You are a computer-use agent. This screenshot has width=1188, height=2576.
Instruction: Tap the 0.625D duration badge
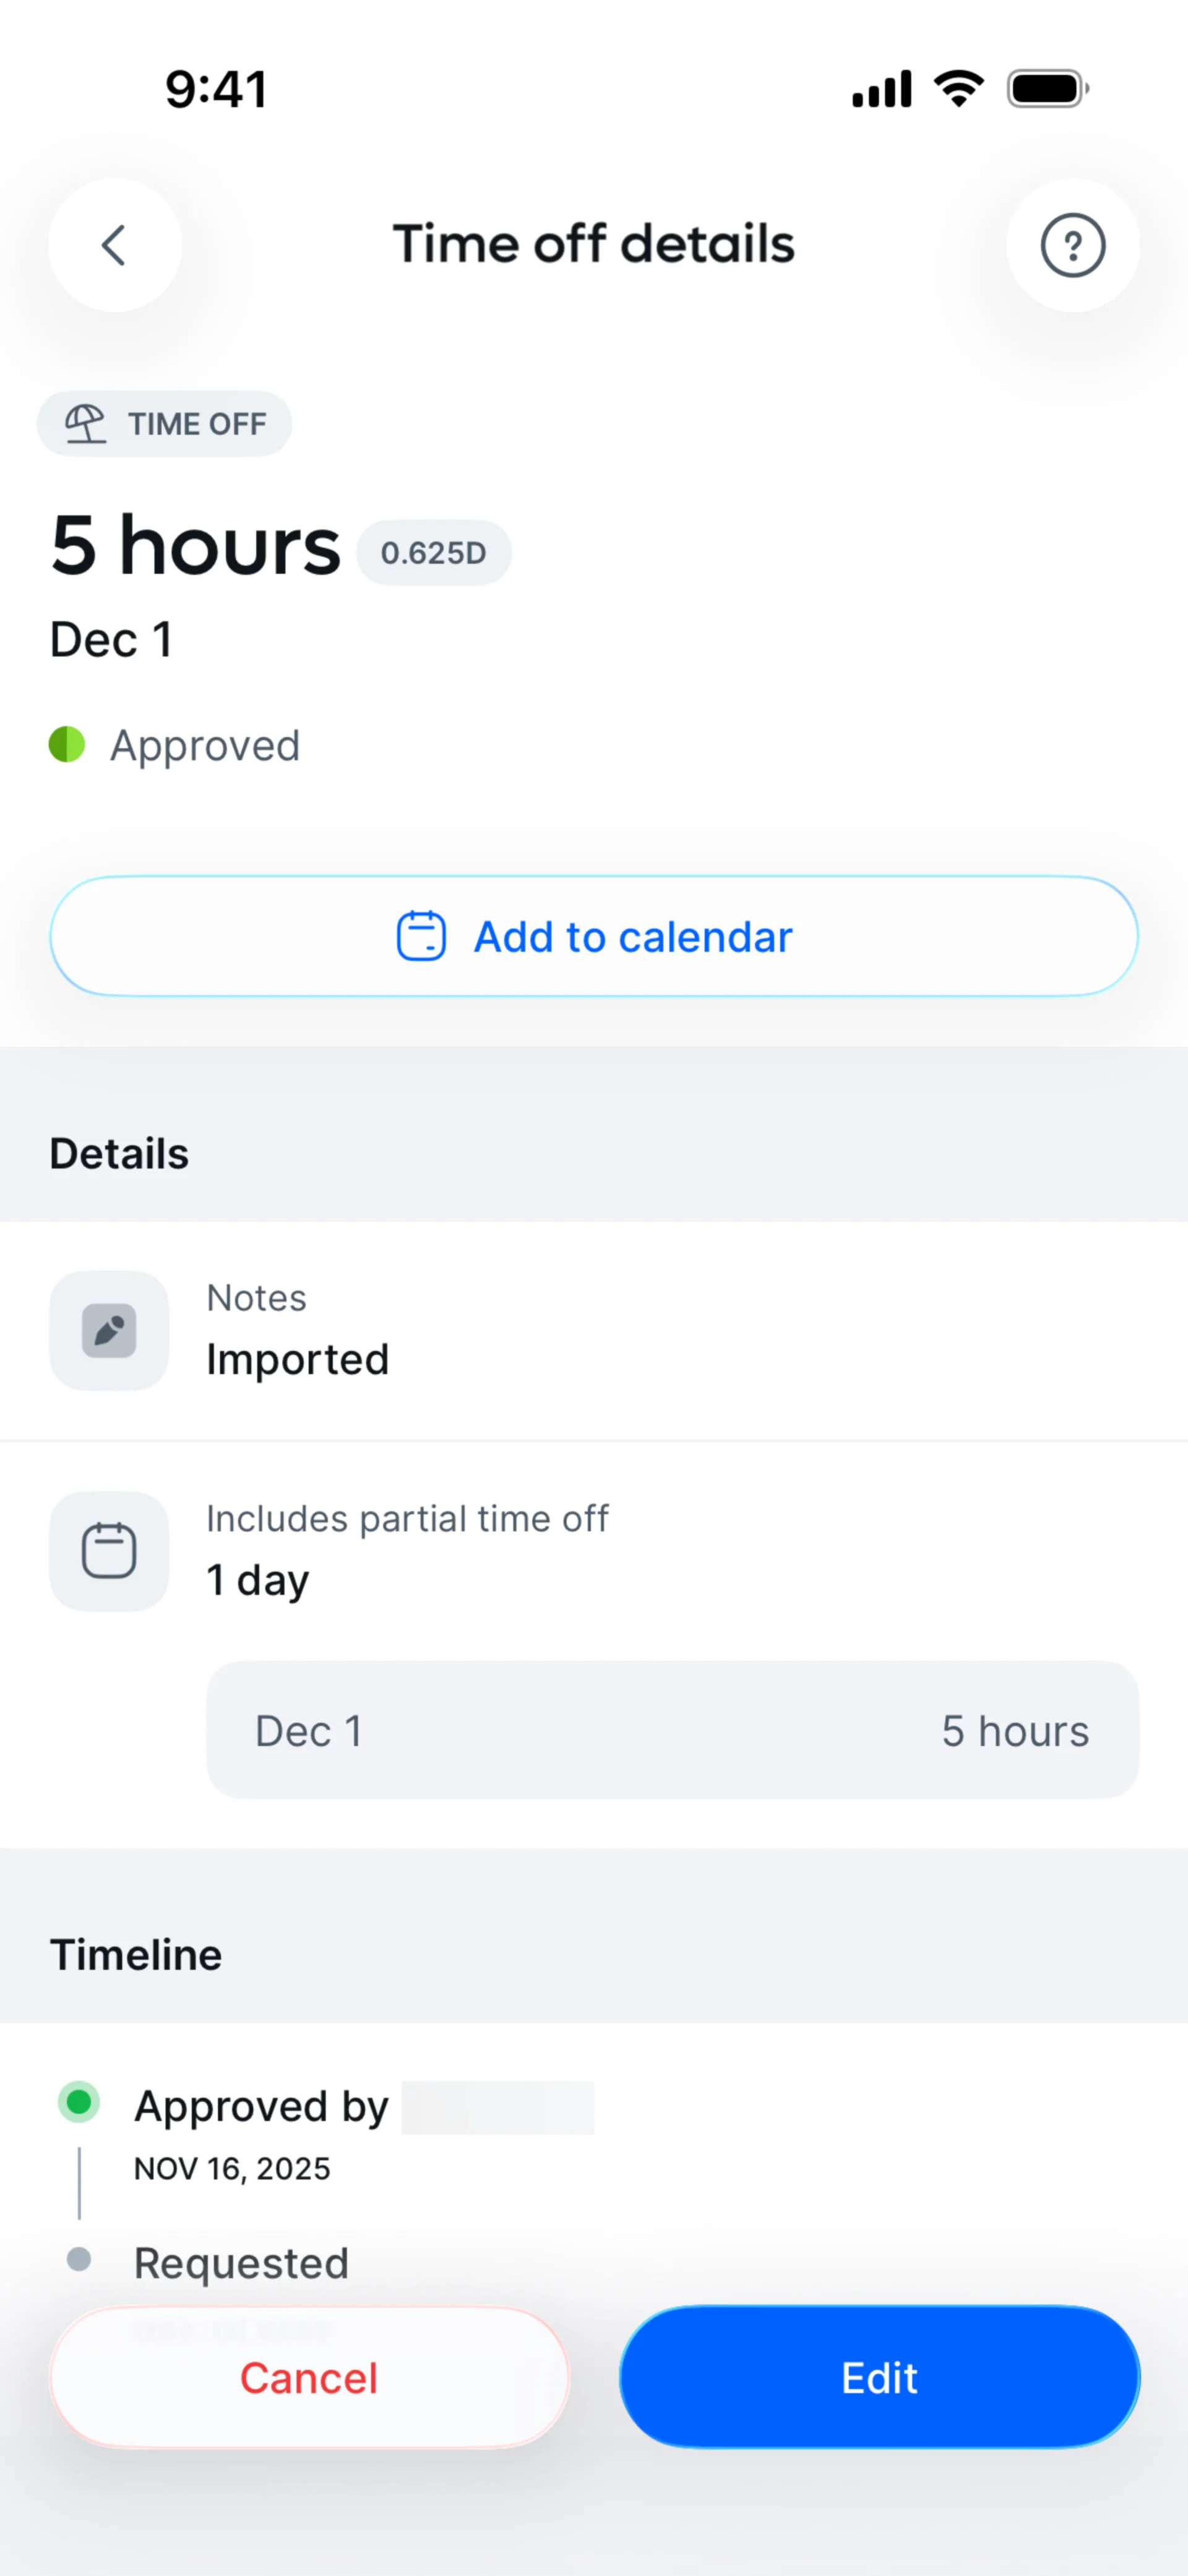(433, 552)
